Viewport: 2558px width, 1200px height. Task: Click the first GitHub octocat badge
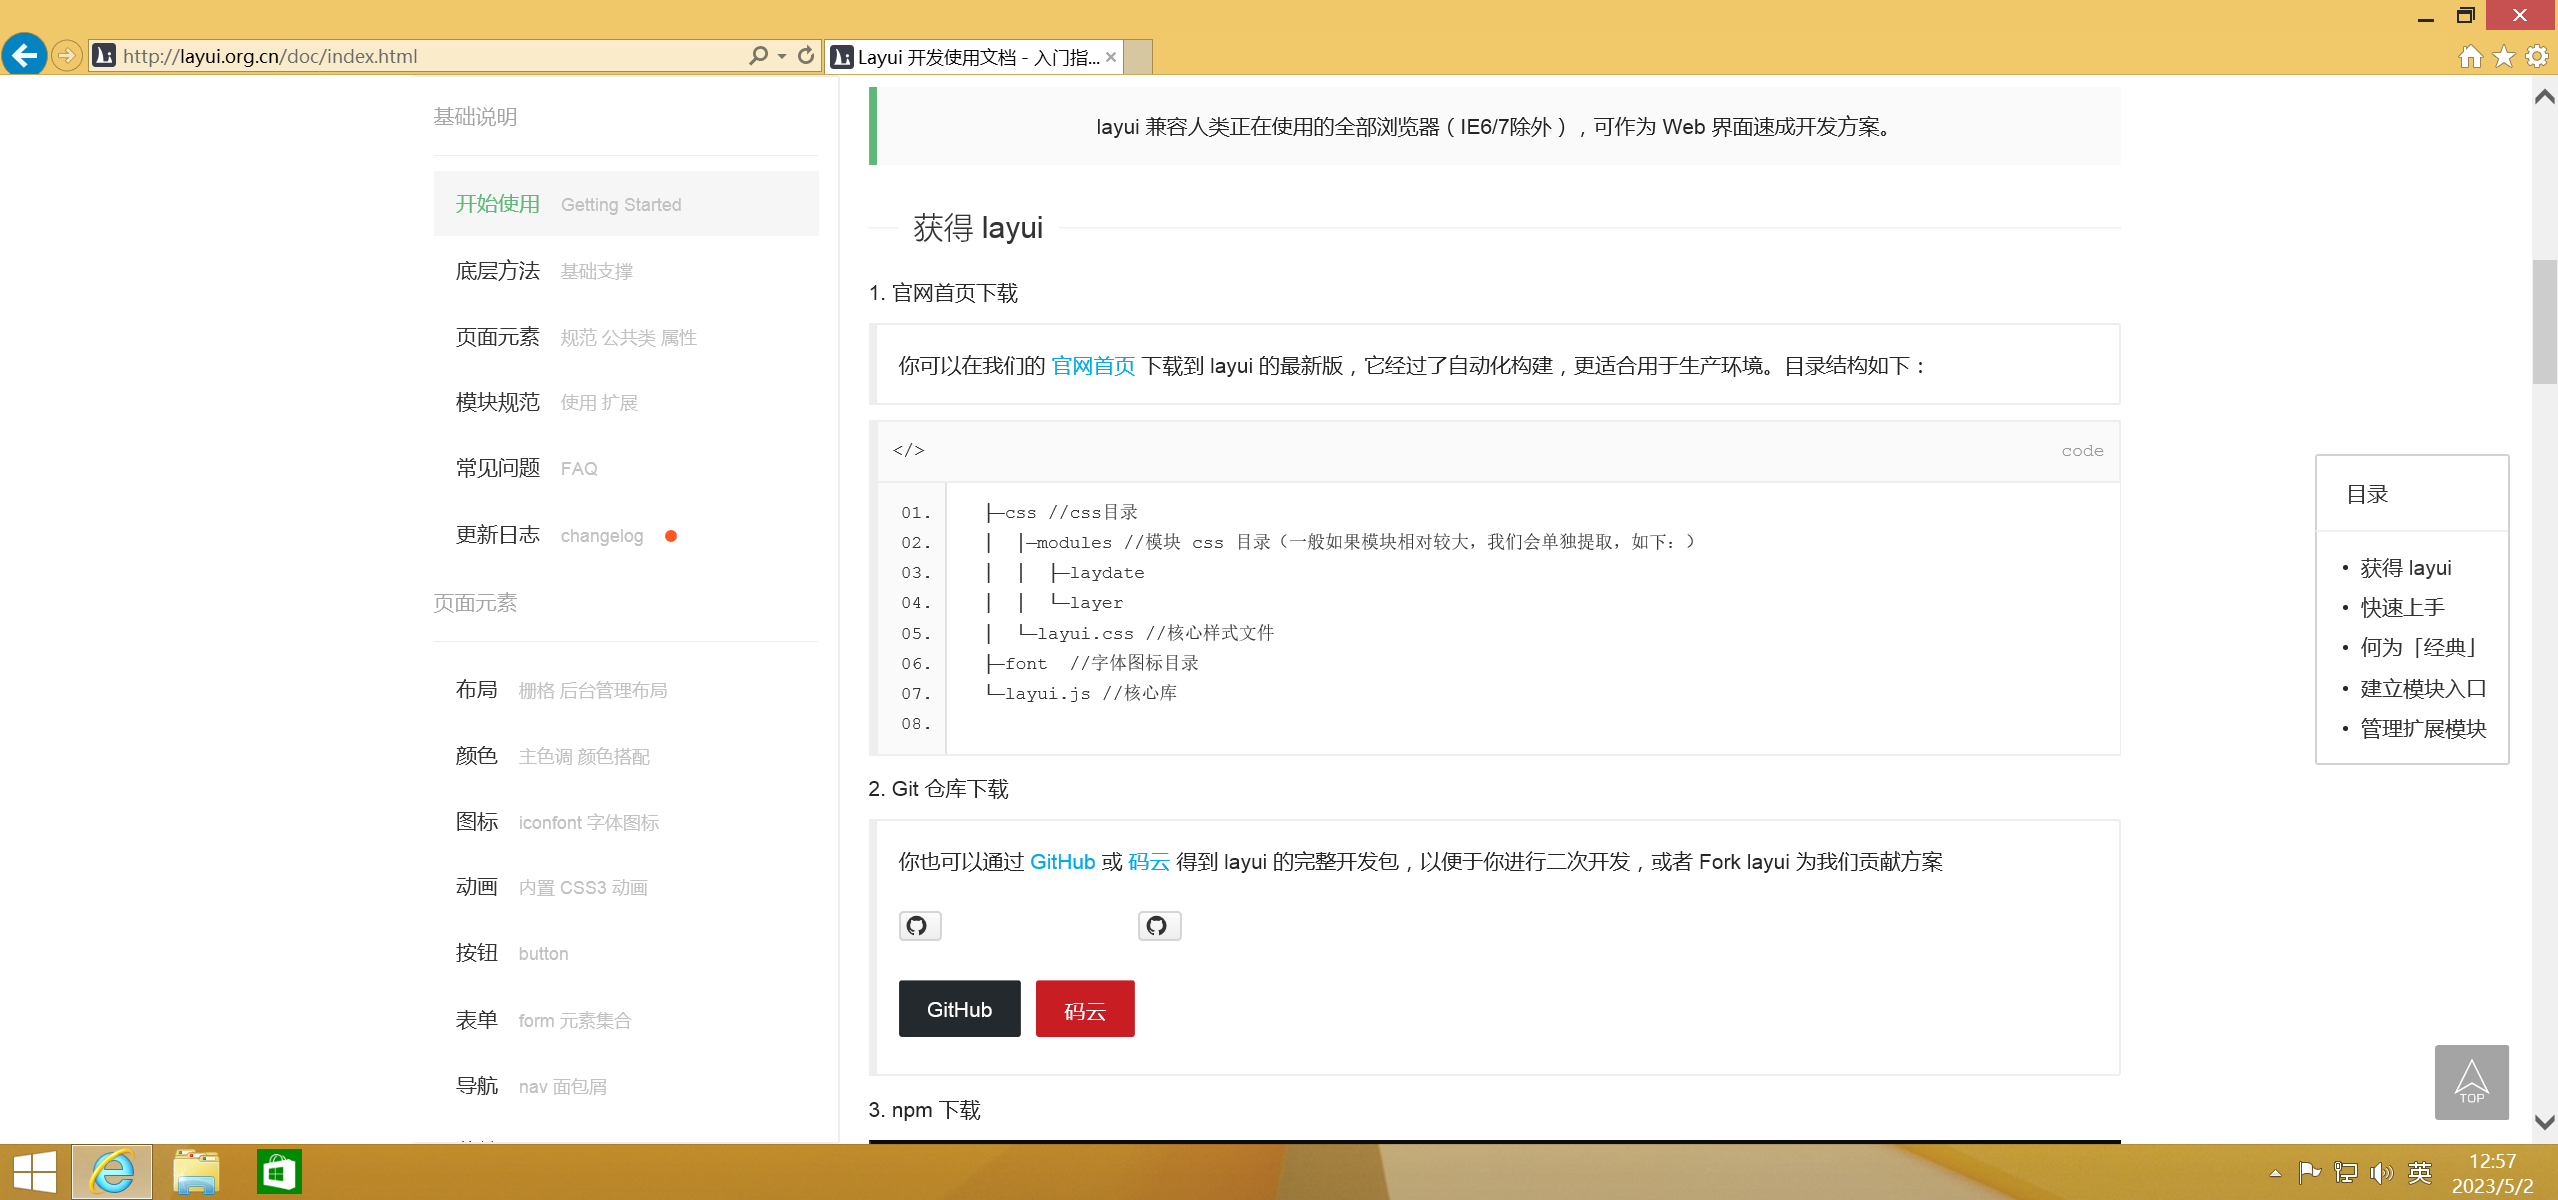919,926
